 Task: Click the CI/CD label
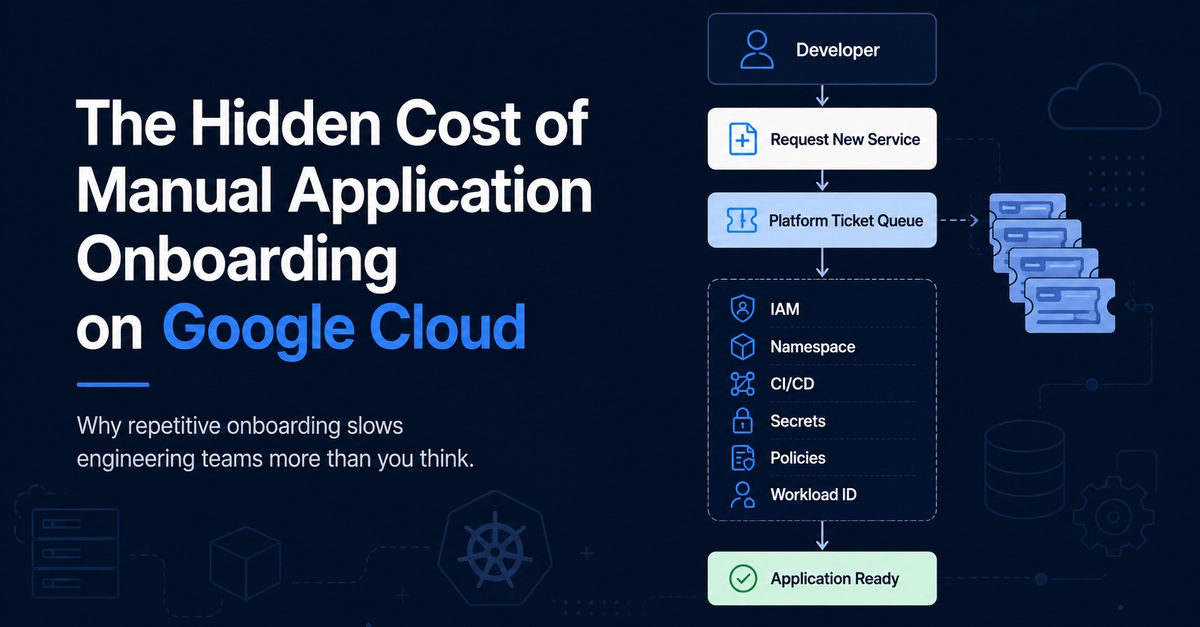[x=791, y=384]
